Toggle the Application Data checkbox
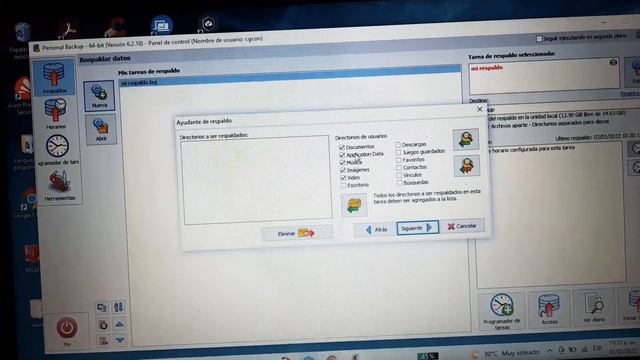The width and height of the screenshot is (640, 360). click(342, 155)
